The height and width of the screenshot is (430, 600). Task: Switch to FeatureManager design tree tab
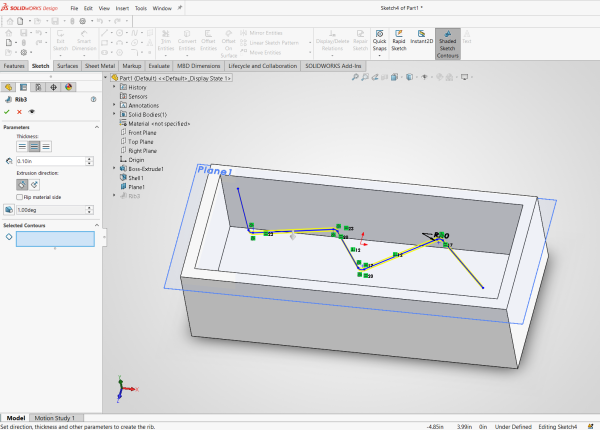point(8,87)
